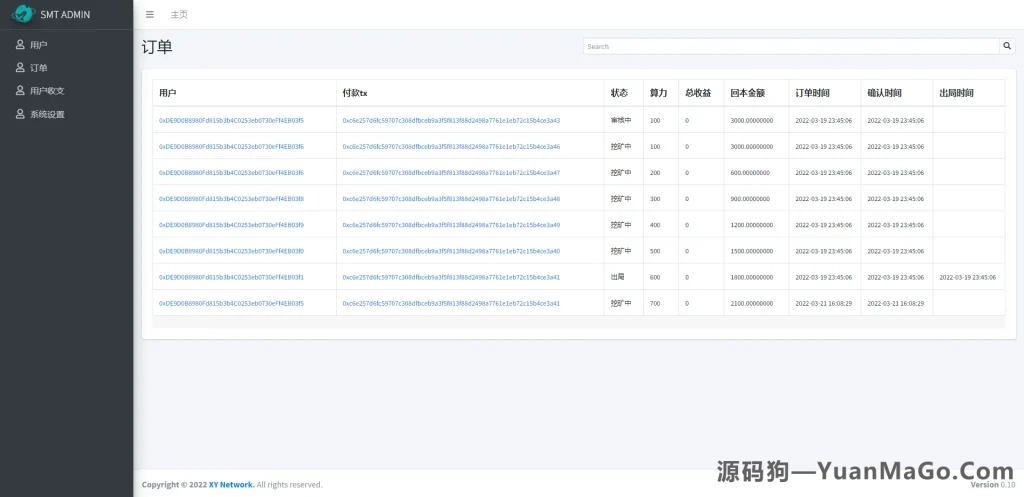Open the 订单 sidebar menu item
The height and width of the screenshot is (497, 1024).
point(67,68)
